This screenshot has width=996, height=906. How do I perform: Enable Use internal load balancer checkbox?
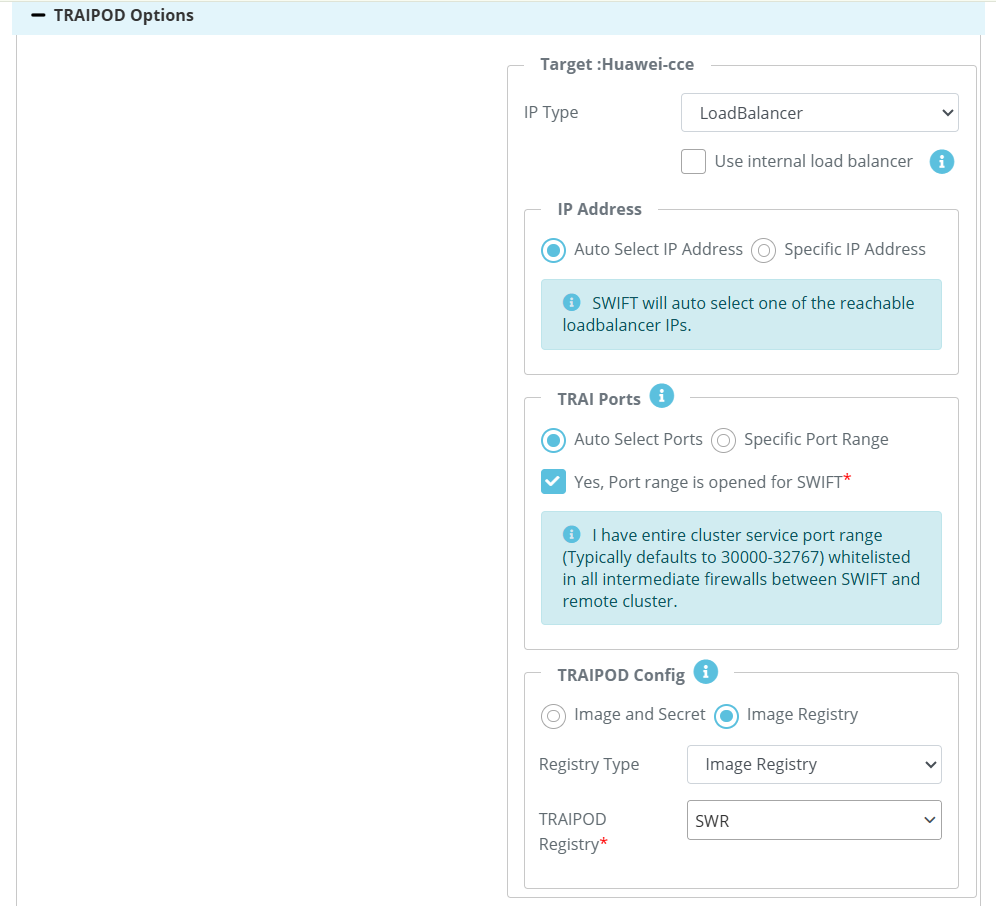pos(693,161)
